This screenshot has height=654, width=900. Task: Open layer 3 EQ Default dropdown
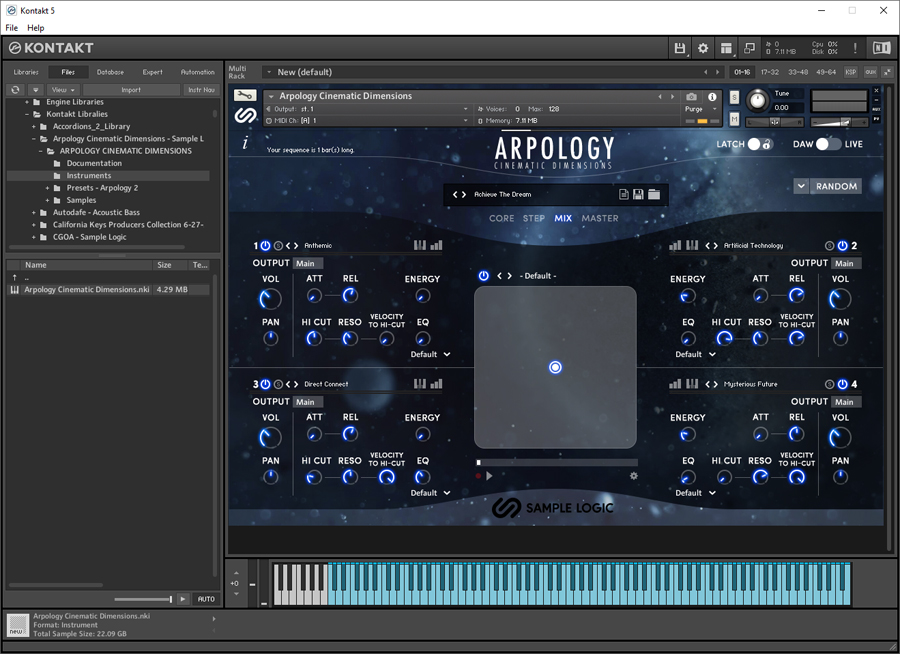click(x=430, y=493)
